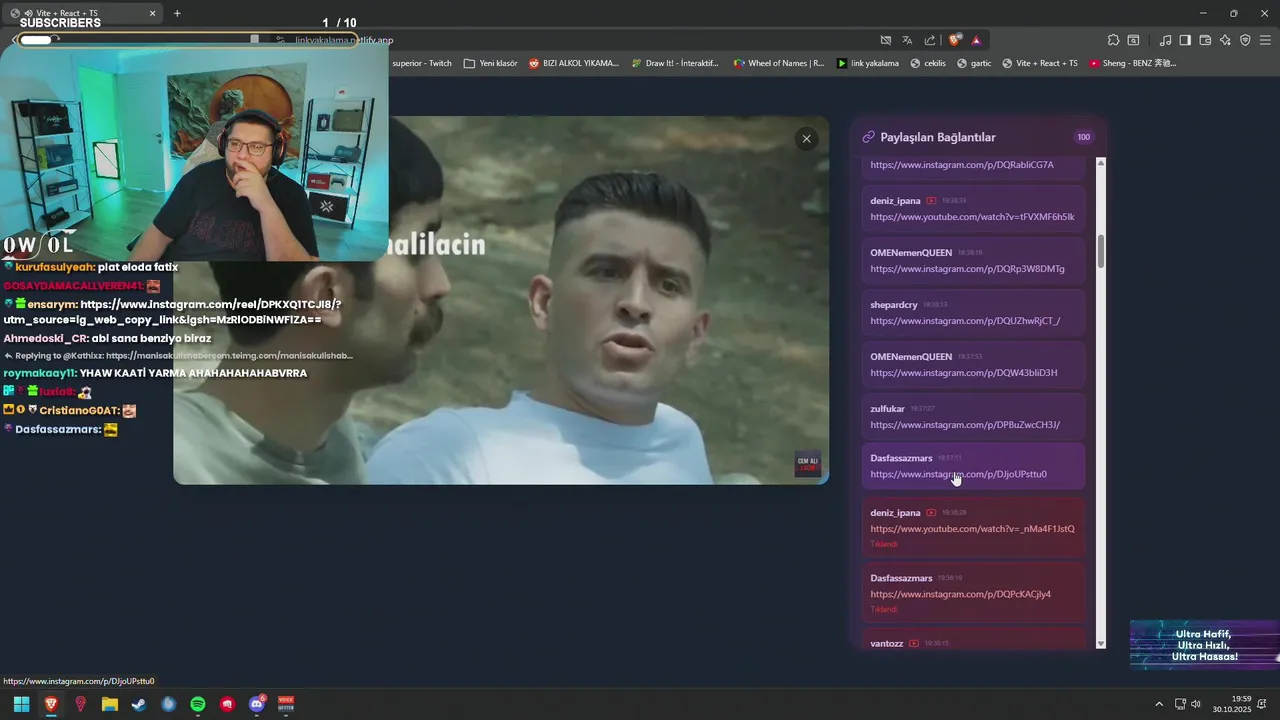This screenshot has height=720, width=1280.
Task: Open the browser extensions puzzle icon
Action: point(1113,40)
